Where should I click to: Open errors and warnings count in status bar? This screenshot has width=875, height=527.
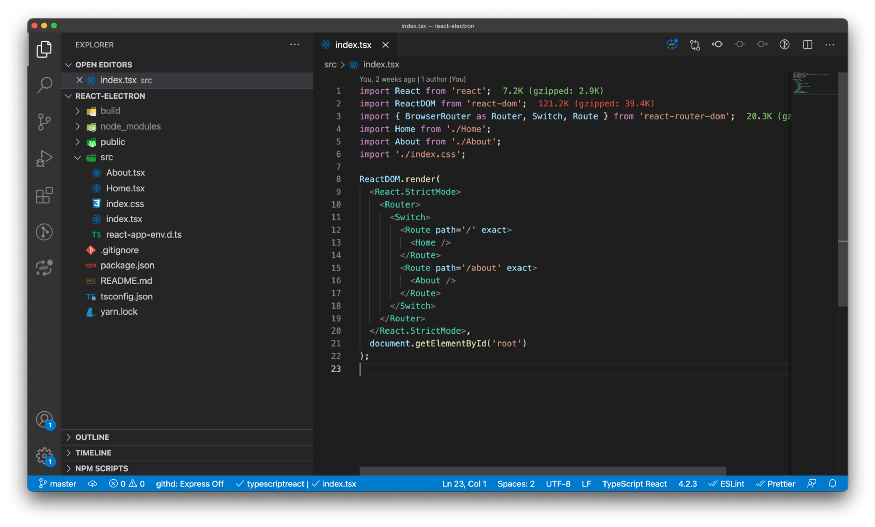[x=127, y=484]
